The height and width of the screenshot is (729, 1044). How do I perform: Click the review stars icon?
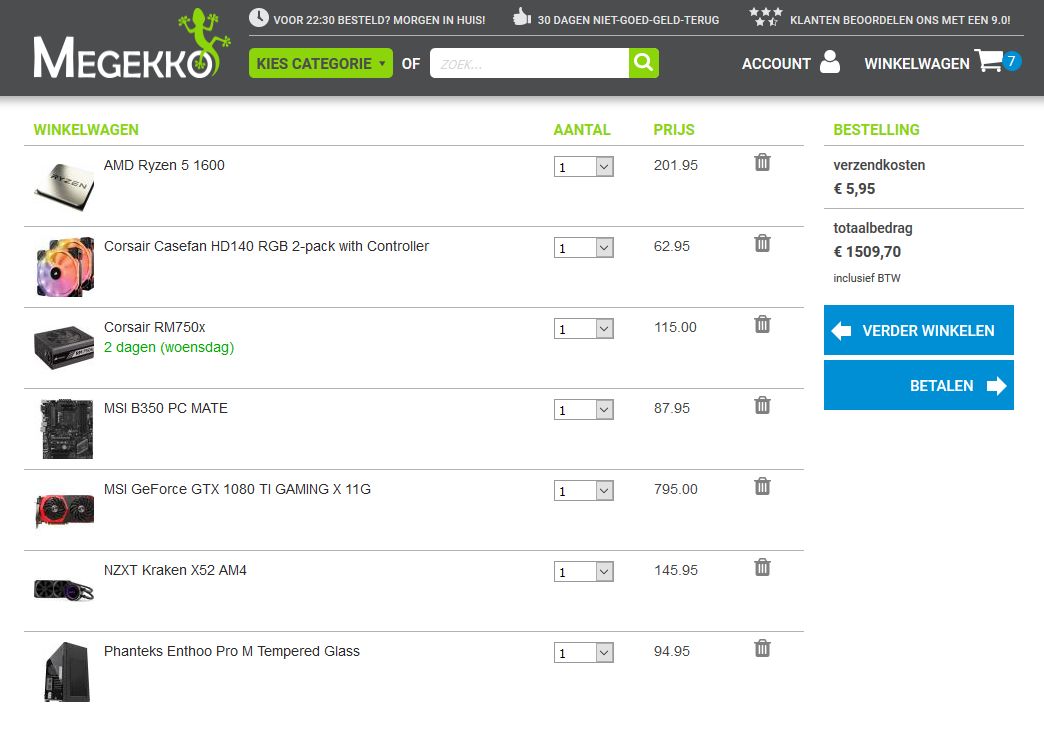tap(766, 17)
